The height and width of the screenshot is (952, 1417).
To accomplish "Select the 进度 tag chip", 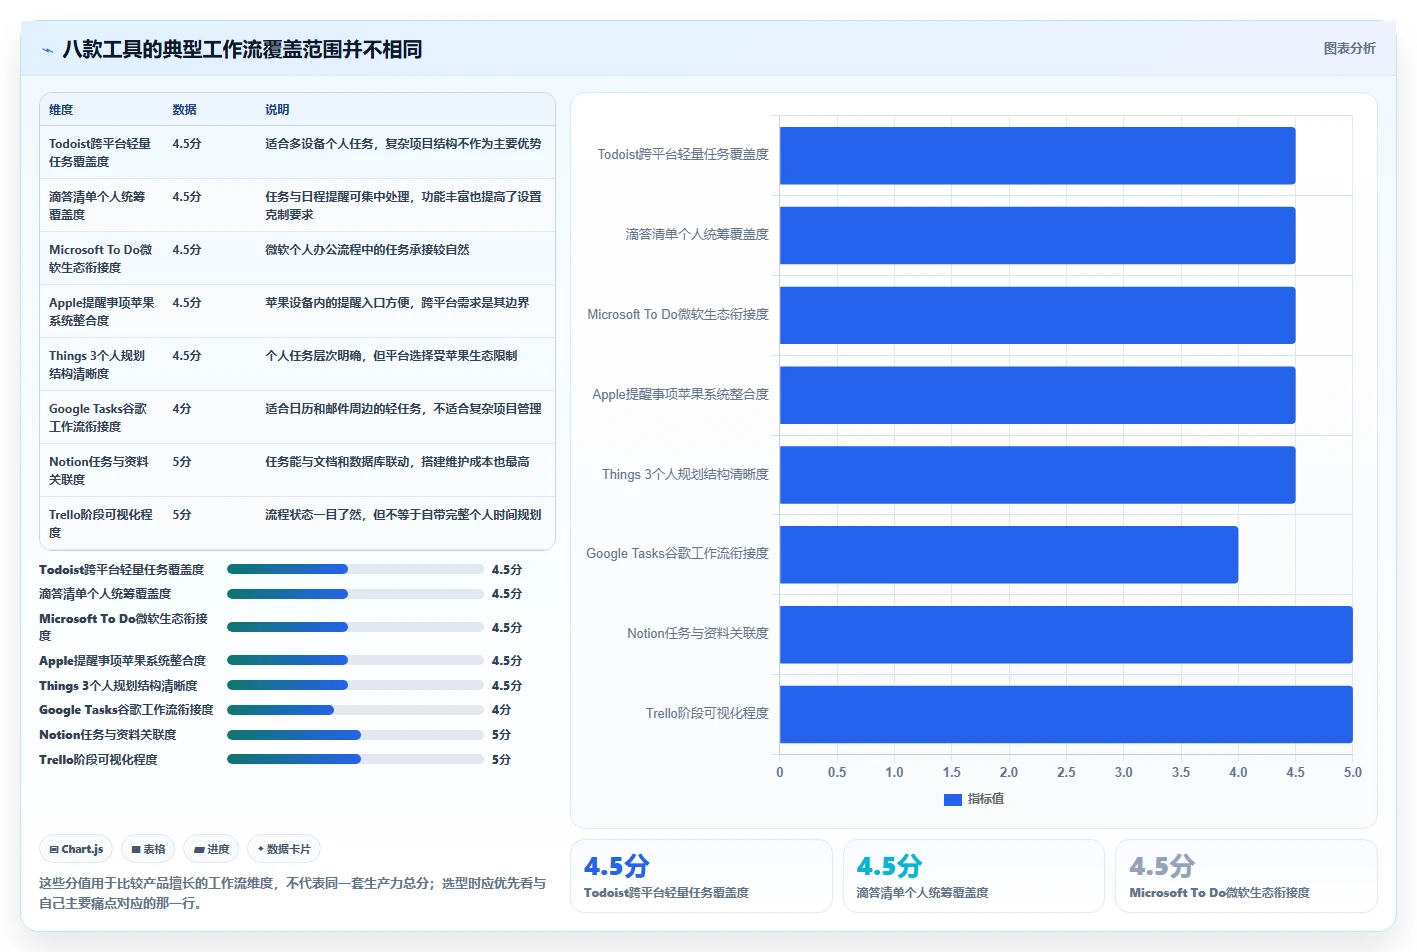I will pyautogui.click(x=211, y=849).
